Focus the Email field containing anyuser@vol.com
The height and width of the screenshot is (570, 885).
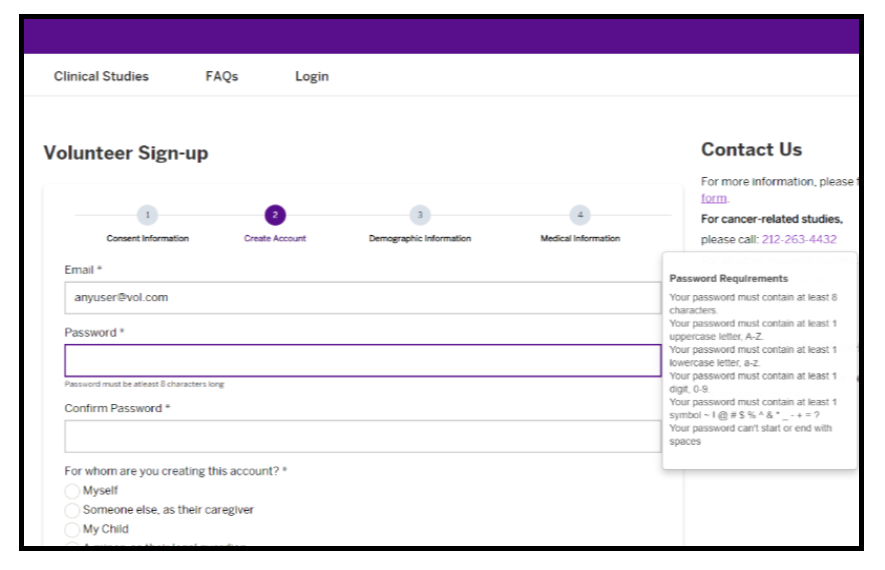[362, 298]
